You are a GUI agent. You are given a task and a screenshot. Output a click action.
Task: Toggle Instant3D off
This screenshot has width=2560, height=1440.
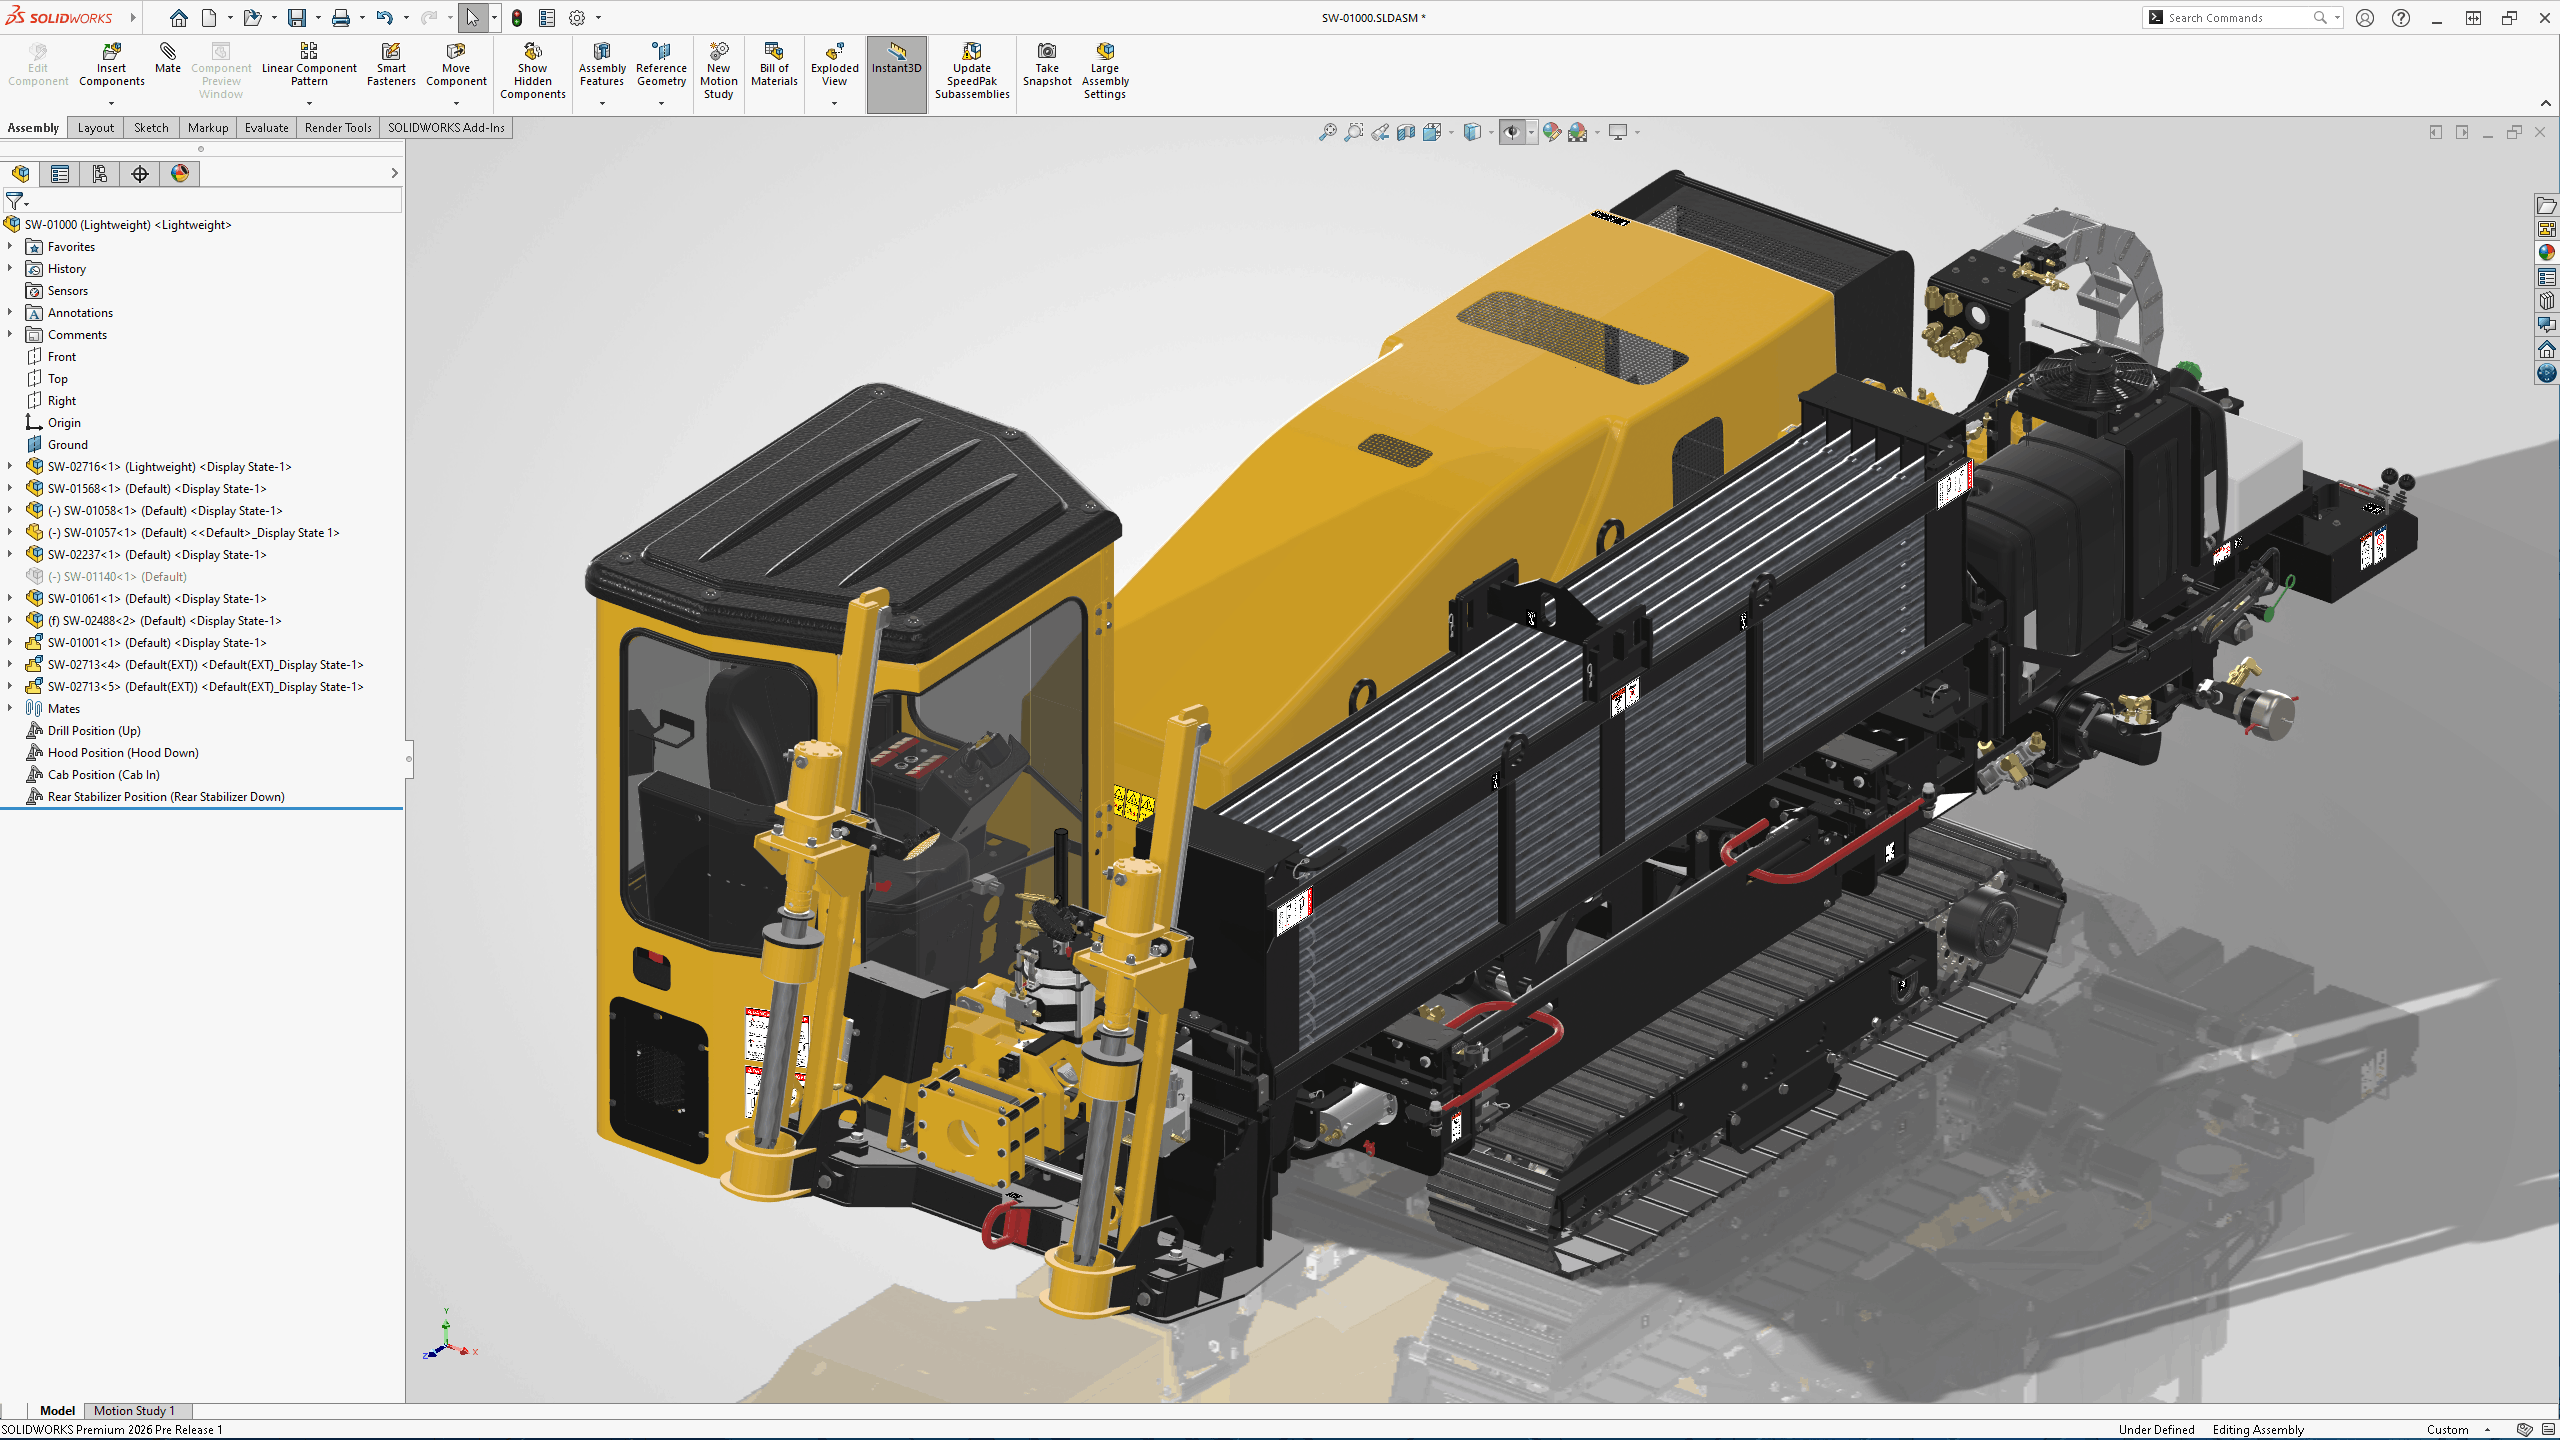click(x=896, y=73)
